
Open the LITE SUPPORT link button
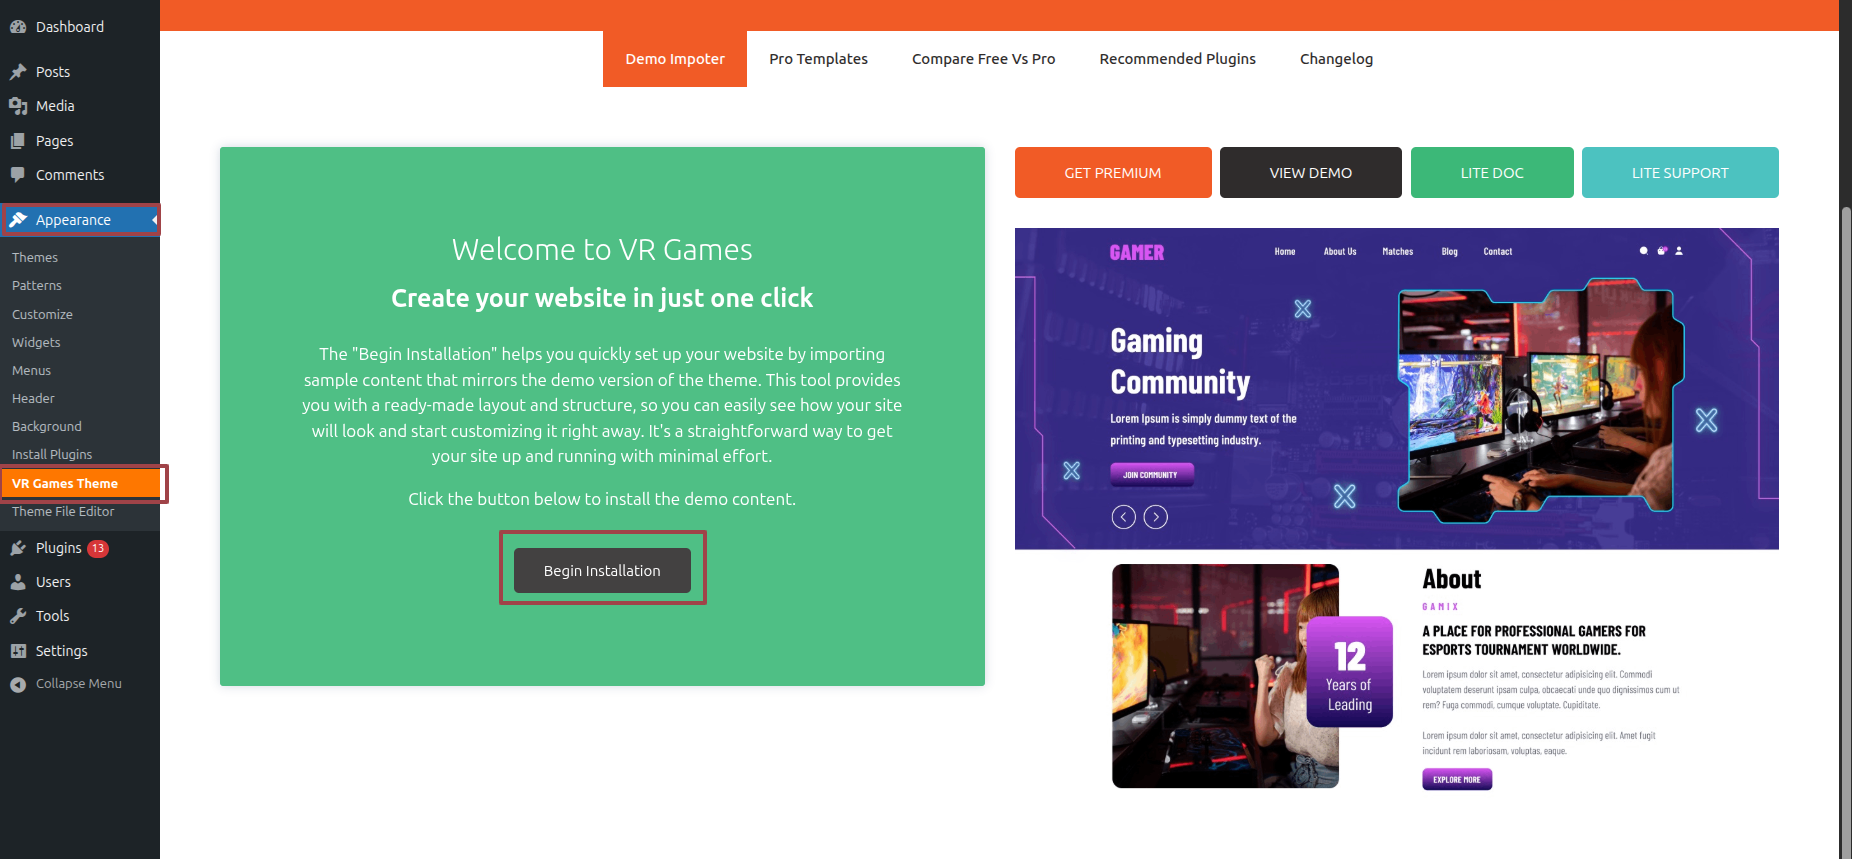pos(1679,173)
